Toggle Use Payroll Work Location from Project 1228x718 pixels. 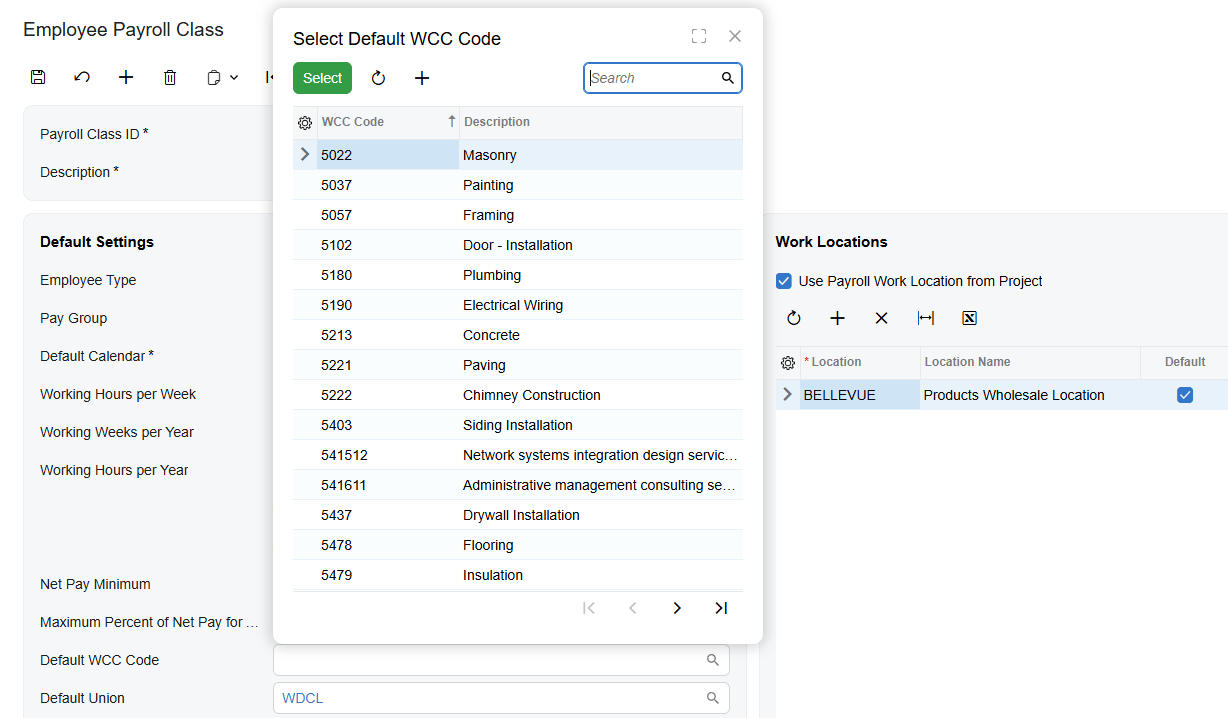pyautogui.click(x=784, y=281)
